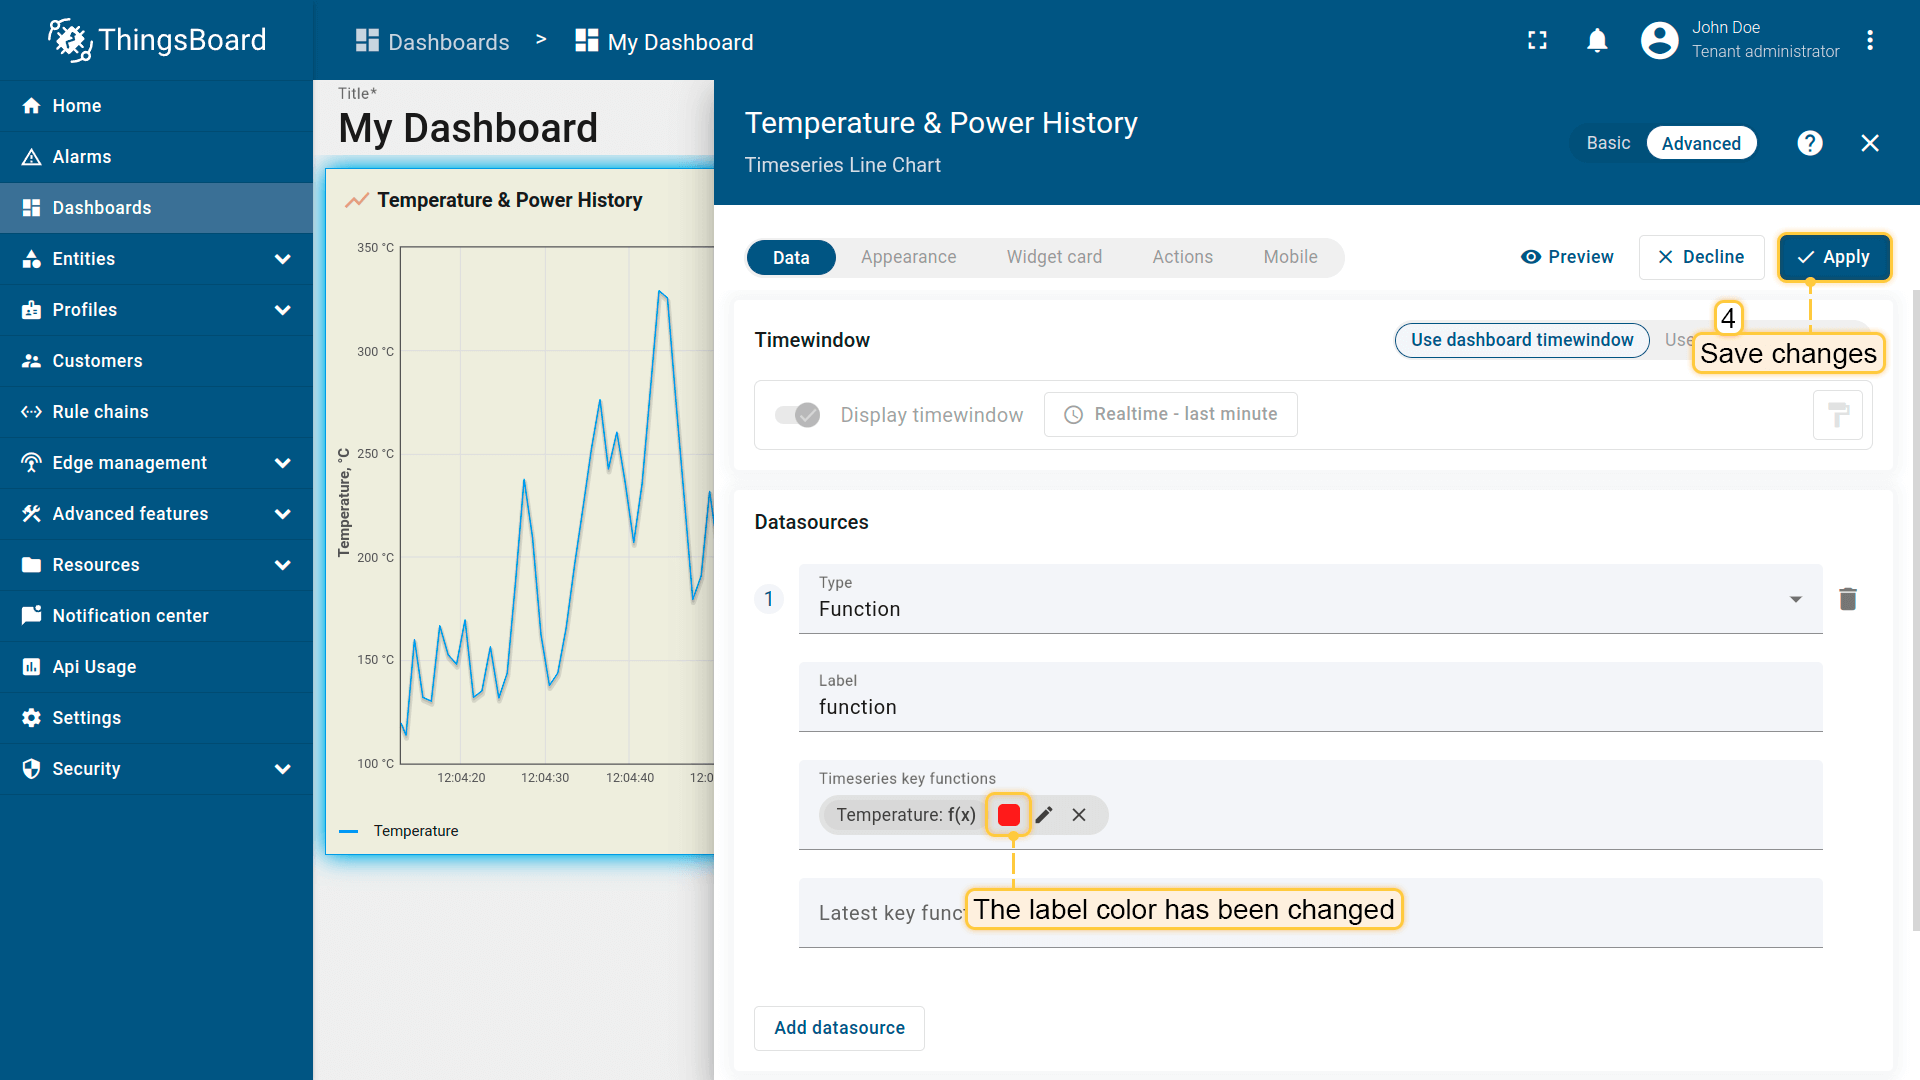
Task: Switch to the Appearance tab
Action: point(908,257)
